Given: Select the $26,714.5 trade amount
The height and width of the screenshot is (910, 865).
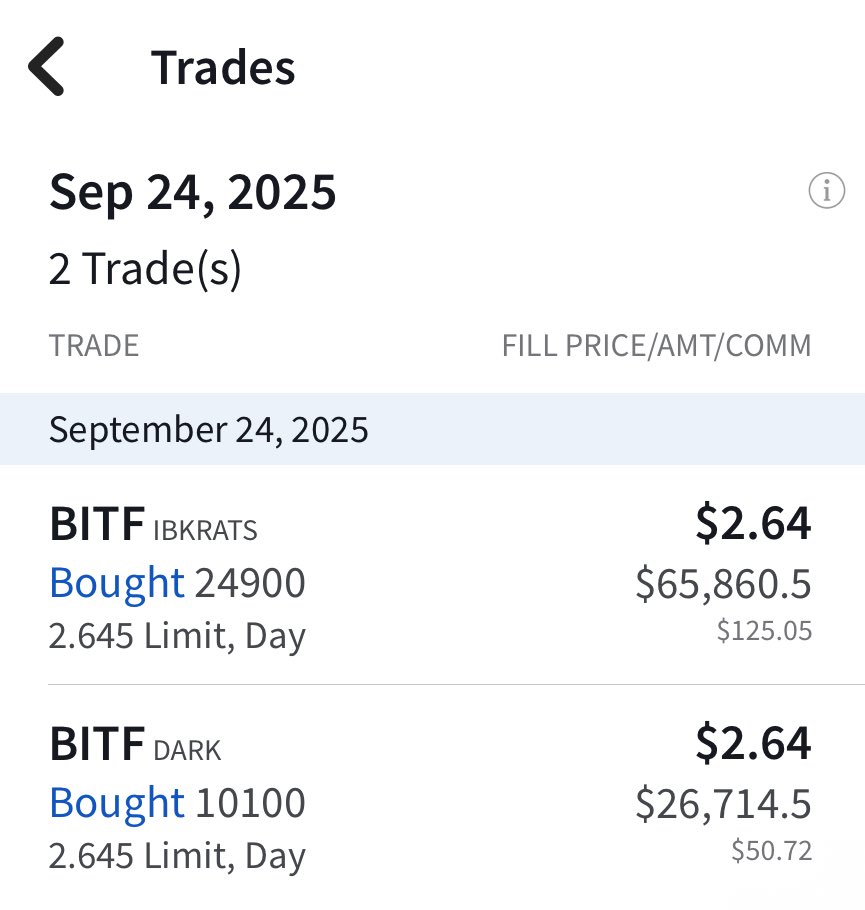Looking at the screenshot, I should pyautogui.click(x=723, y=804).
